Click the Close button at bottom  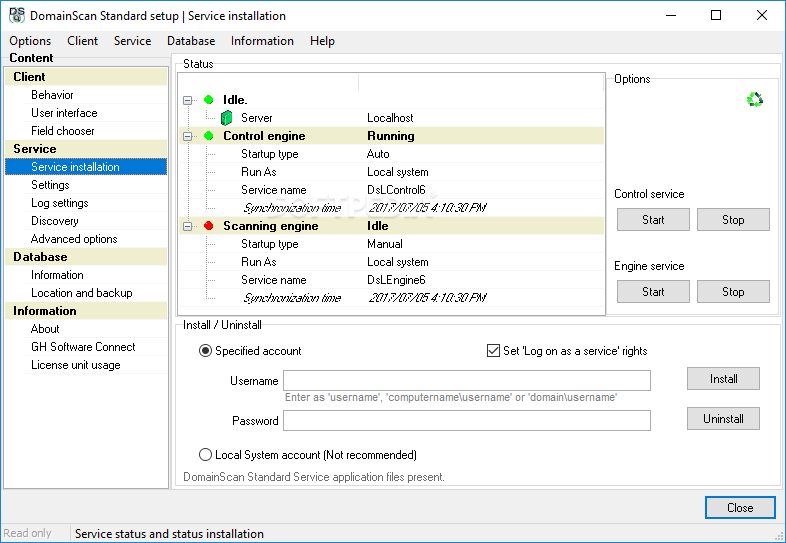740,508
